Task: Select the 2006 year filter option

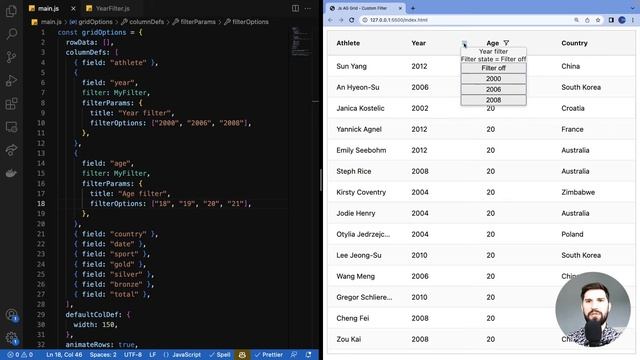Action: (x=493, y=89)
